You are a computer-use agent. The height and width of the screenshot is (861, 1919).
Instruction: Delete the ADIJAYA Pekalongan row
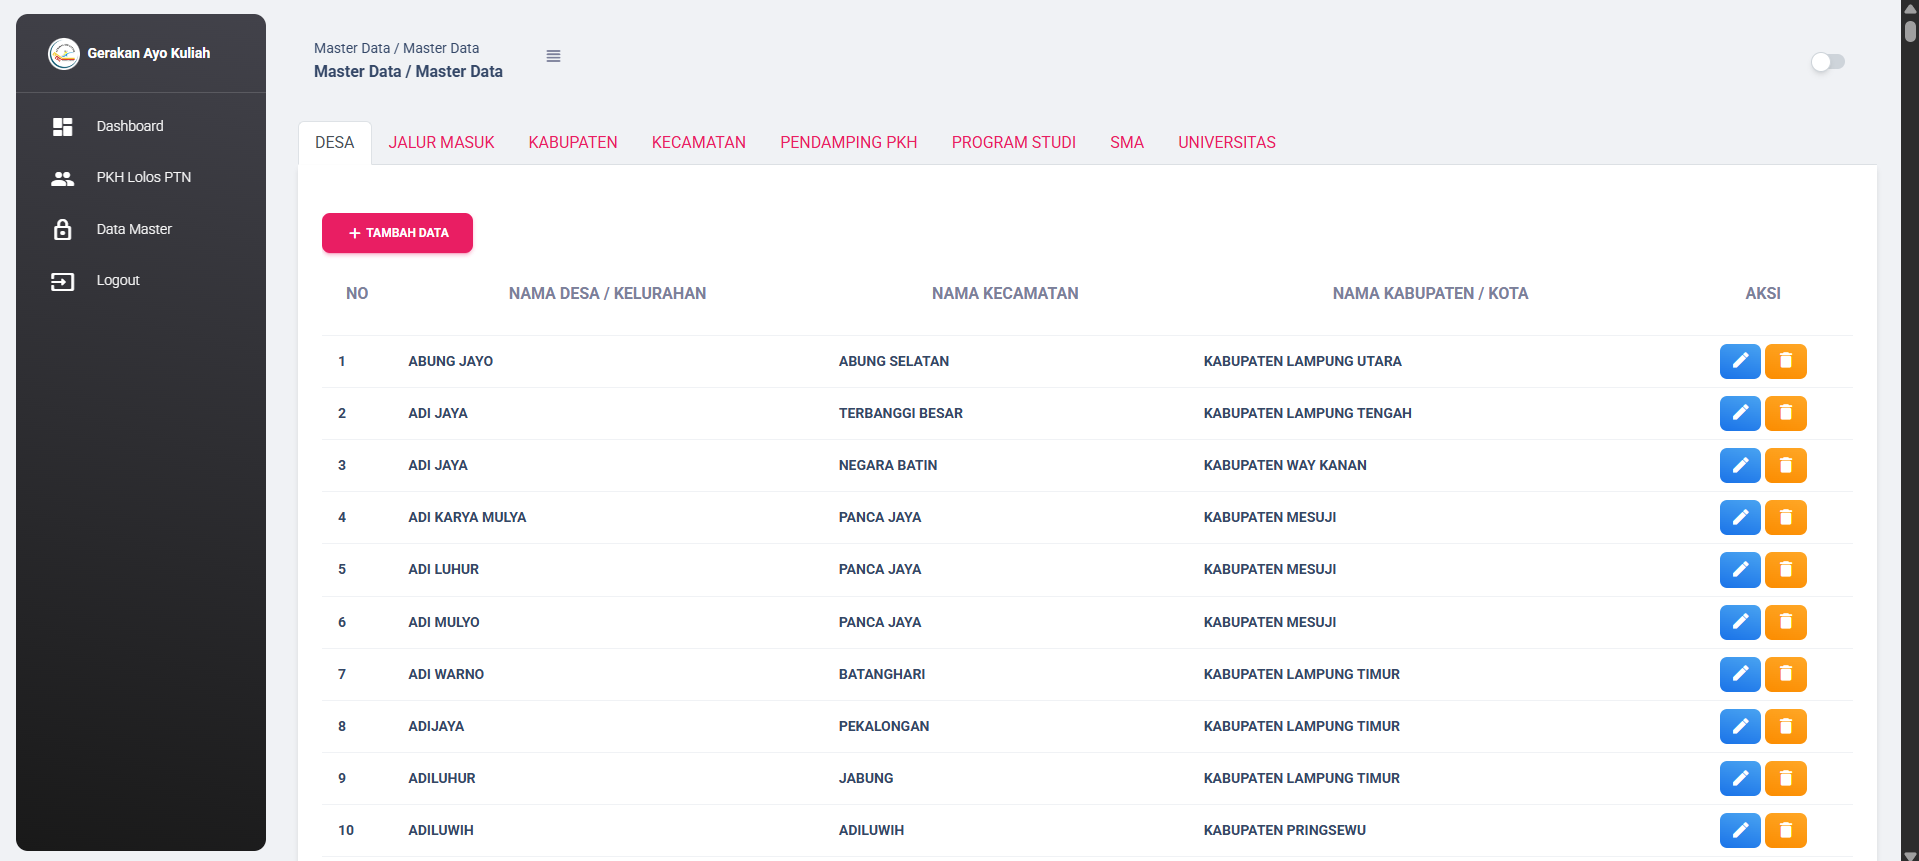[x=1786, y=726]
